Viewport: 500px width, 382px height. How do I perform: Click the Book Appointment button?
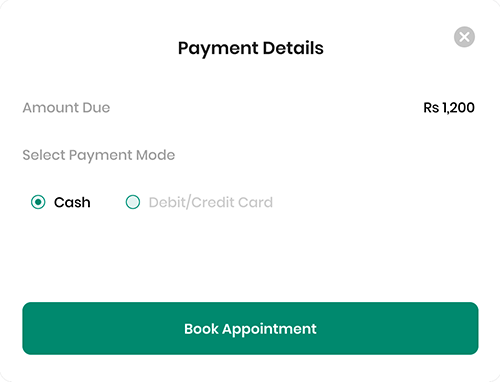(x=250, y=328)
